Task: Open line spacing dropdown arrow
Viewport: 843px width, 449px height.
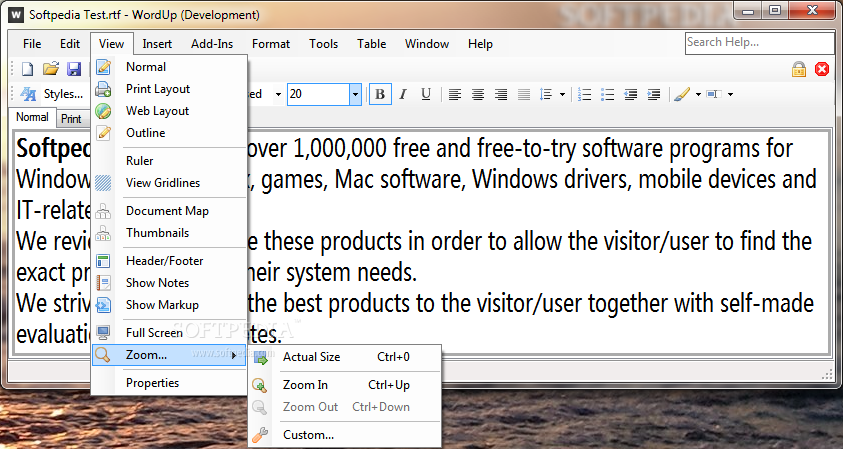Action: [562, 95]
